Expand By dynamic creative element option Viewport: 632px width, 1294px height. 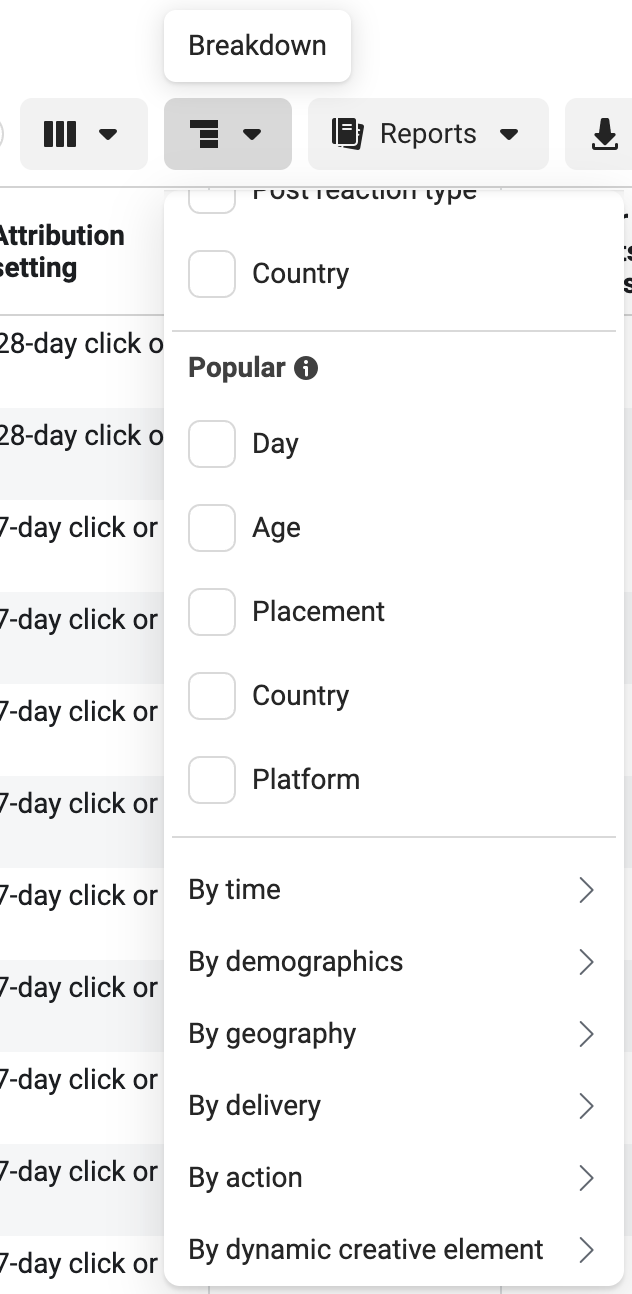pyautogui.click(x=394, y=1250)
